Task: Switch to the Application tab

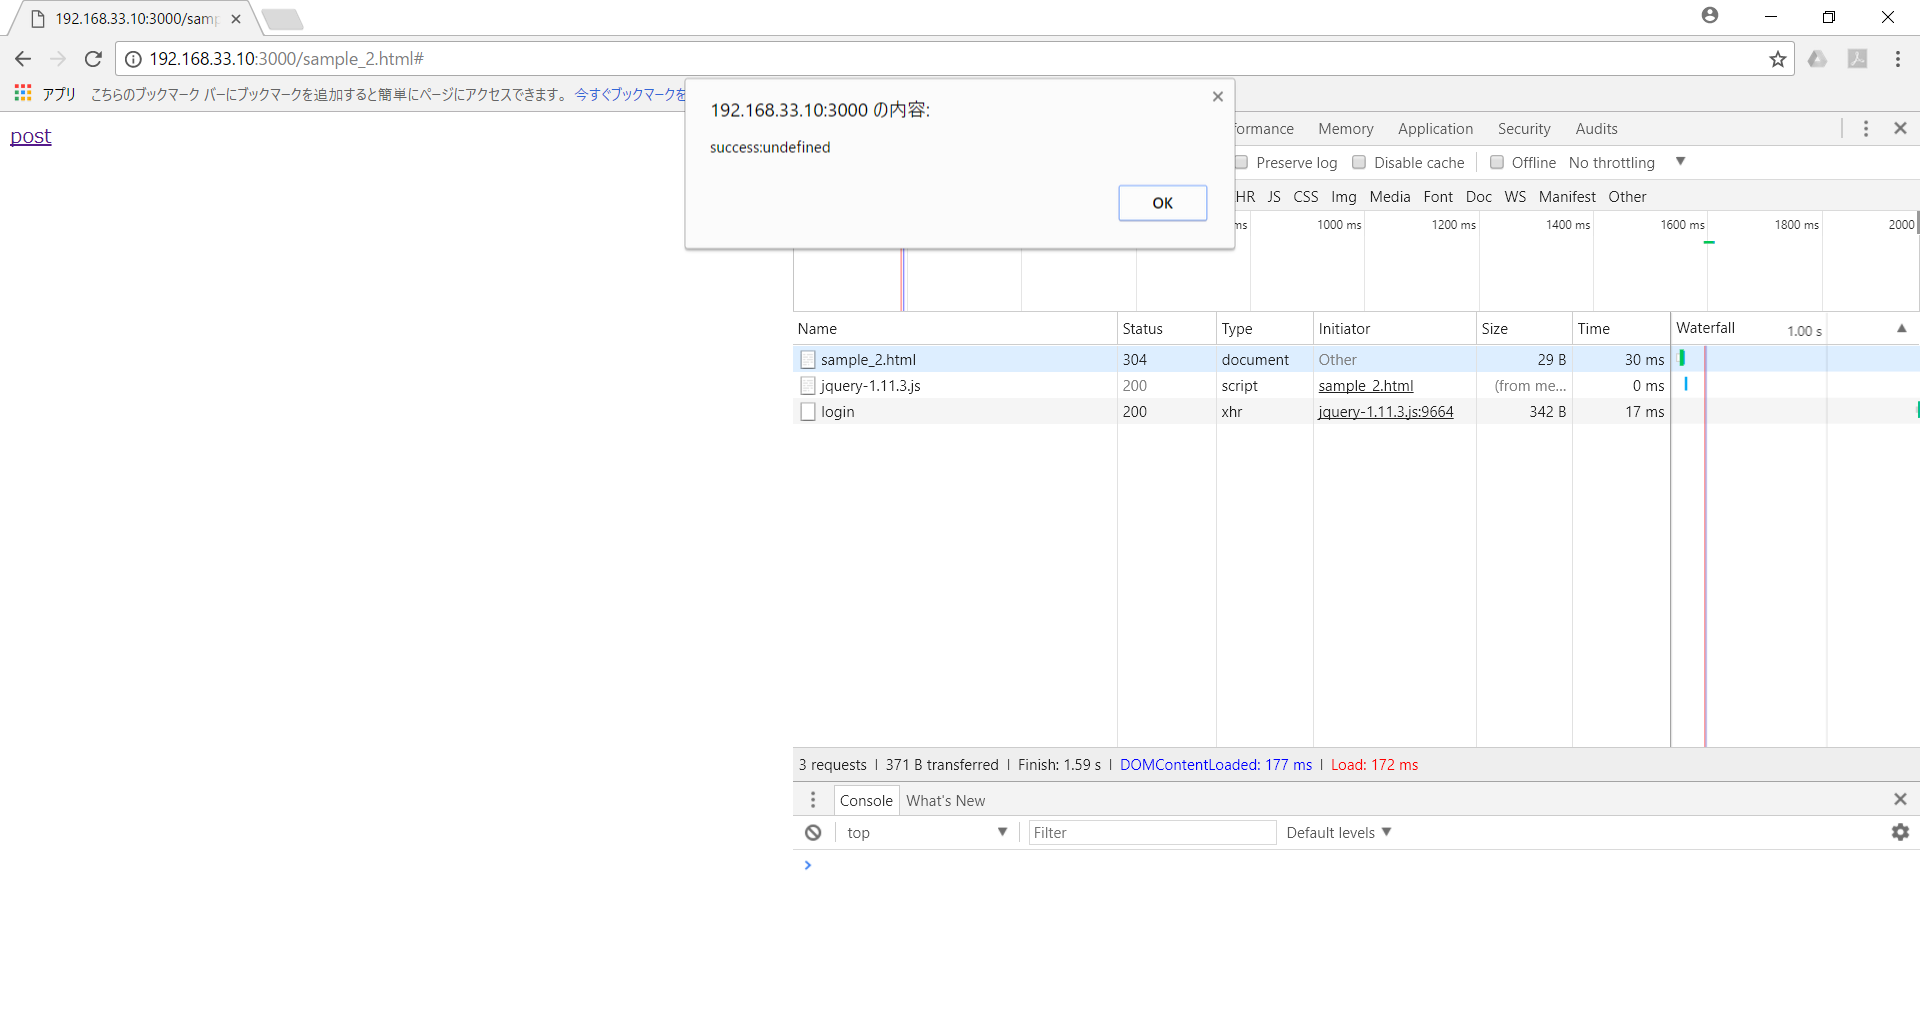Action: click(1435, 129)
